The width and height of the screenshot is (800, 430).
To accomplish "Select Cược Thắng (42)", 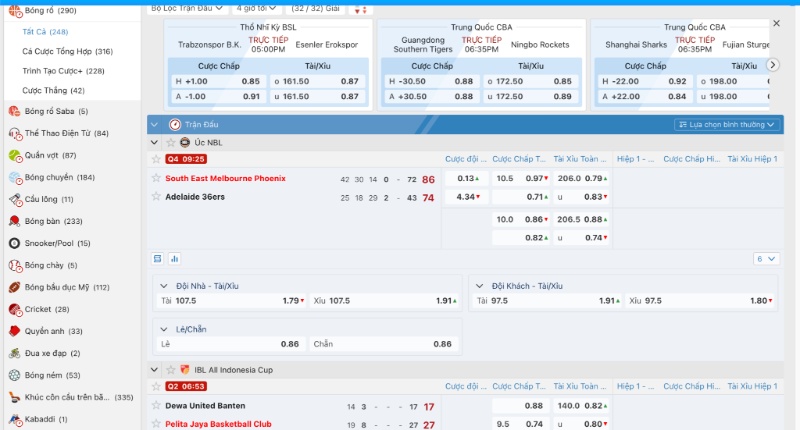I will (54, 90).
